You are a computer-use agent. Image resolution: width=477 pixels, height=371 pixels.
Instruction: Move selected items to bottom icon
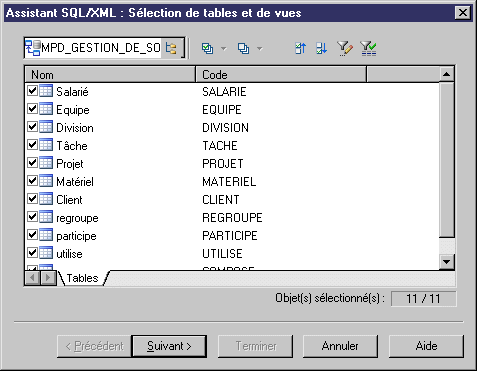pyautogui.click(x=321, y=49)
